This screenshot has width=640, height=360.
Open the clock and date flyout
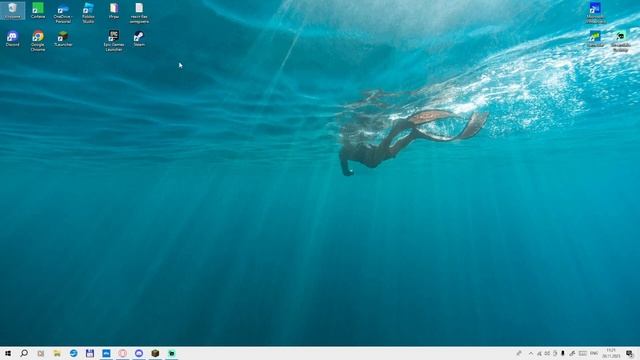point(611,353)
